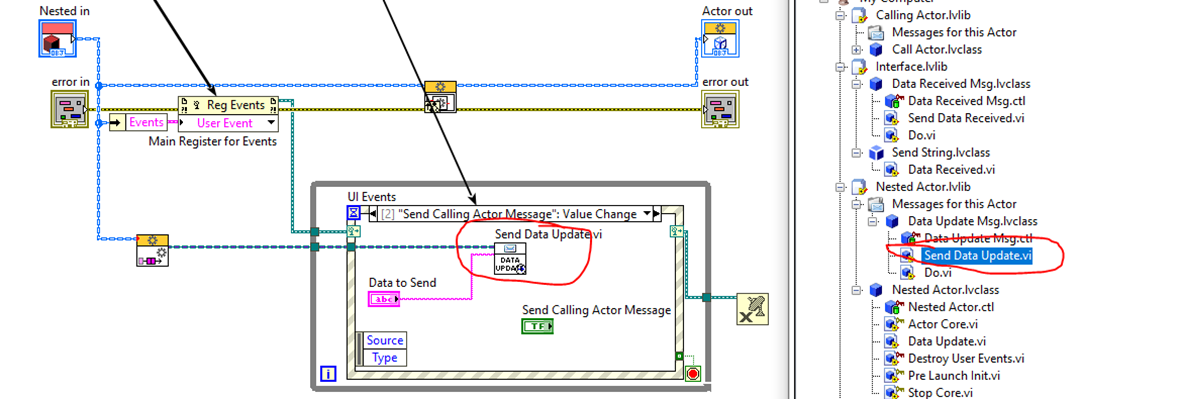Select Actor Core.vi

943,324
